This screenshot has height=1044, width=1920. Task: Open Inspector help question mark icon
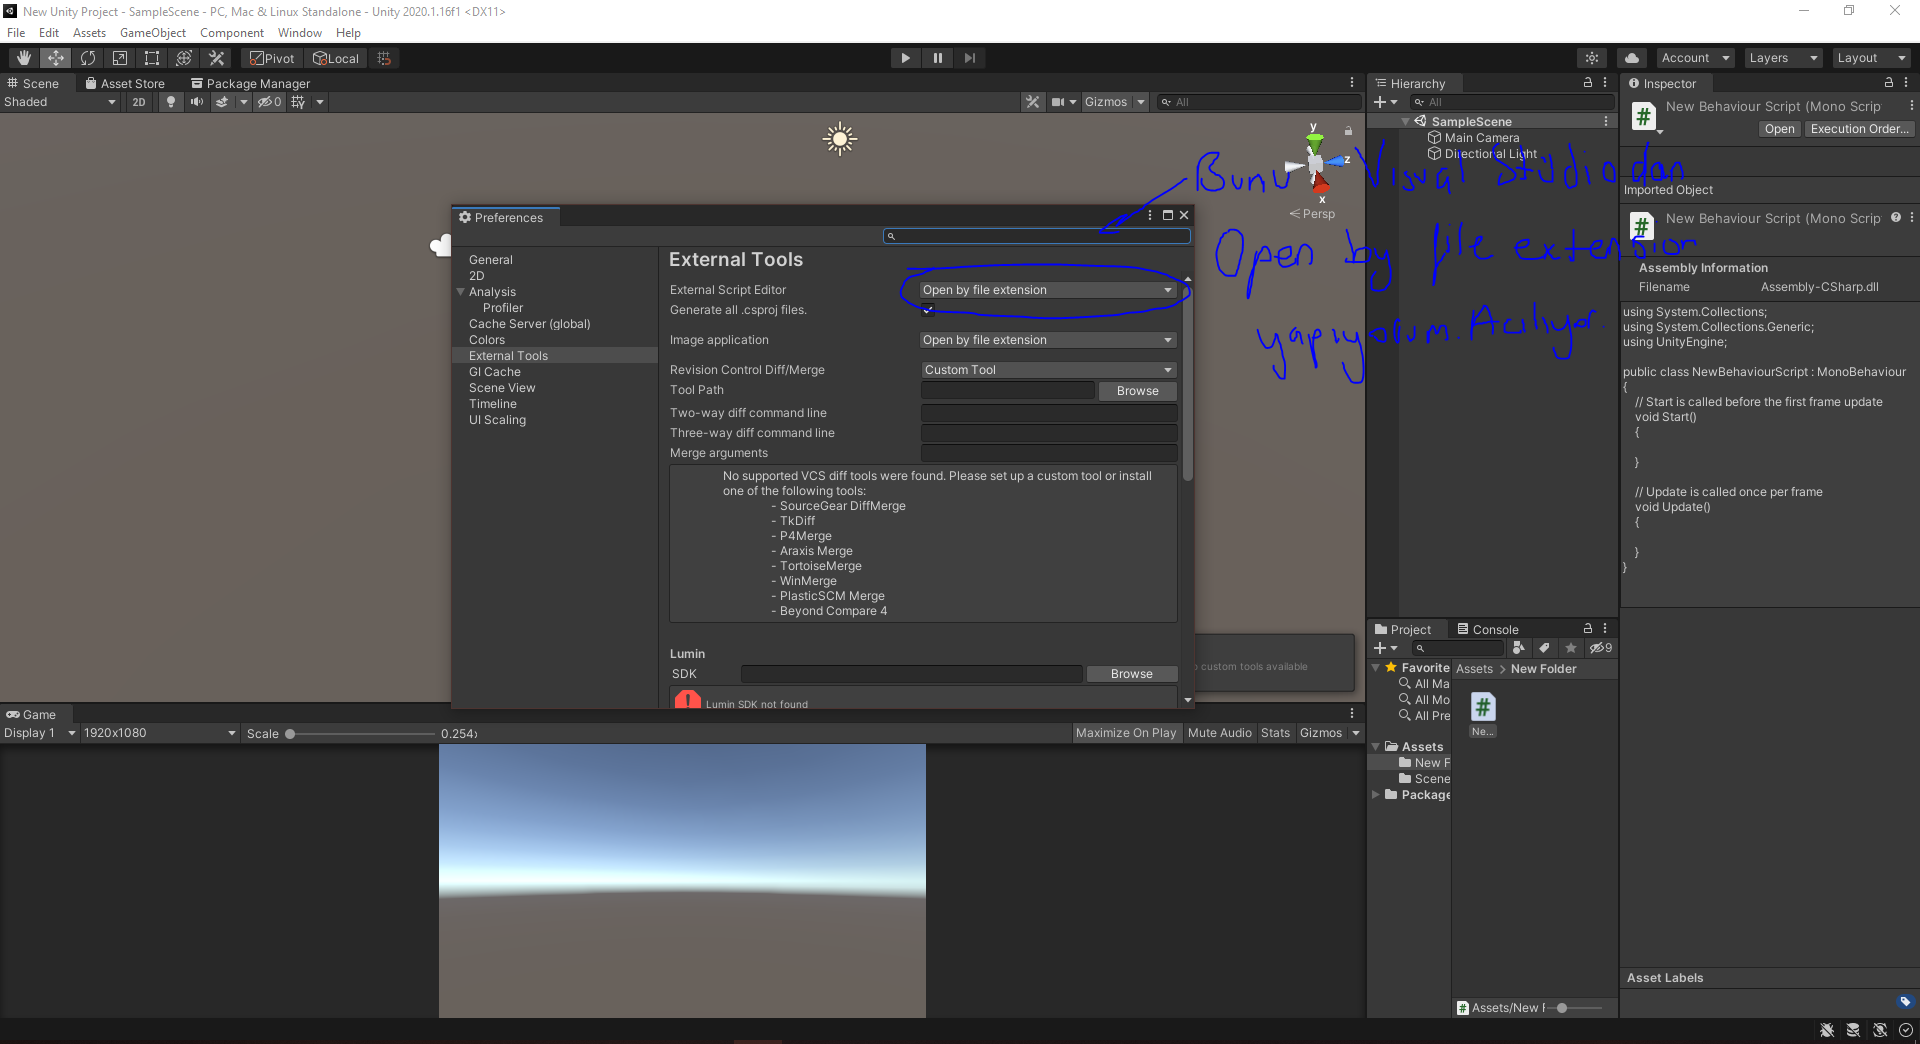point(1895,218)
